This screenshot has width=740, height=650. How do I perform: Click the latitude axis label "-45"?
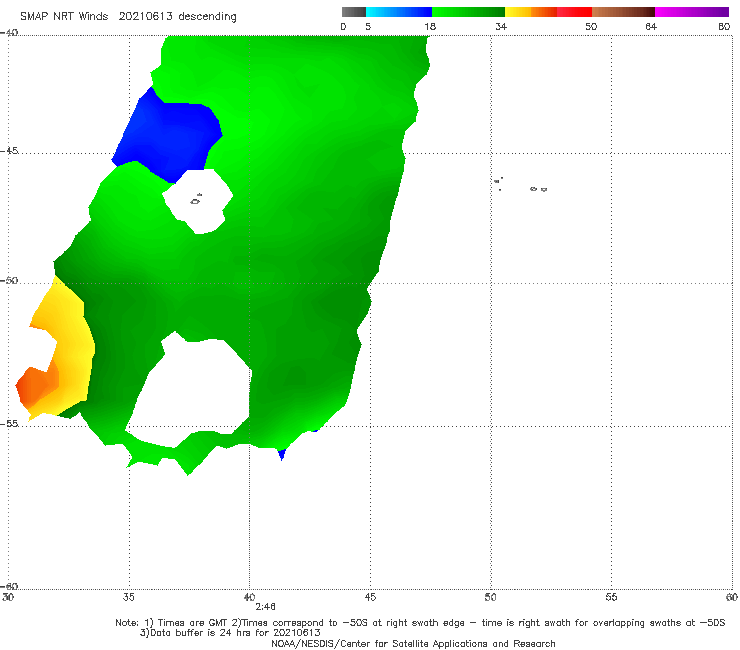coord(9,151)
